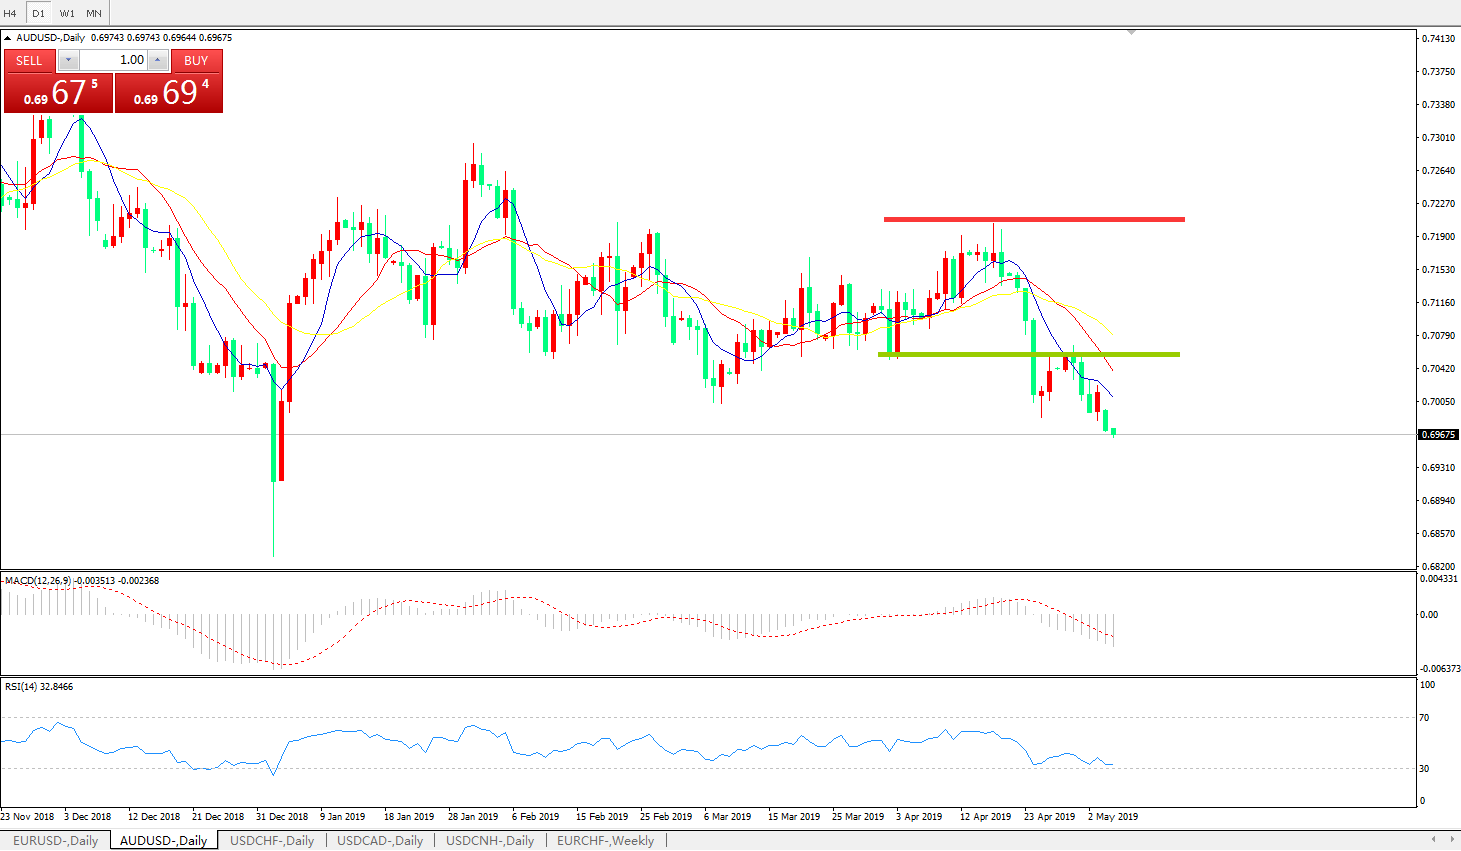Select the D1 daily timeframe
Image resolution: width=1461 pixels, height=851 pixels.
(38, 13)
